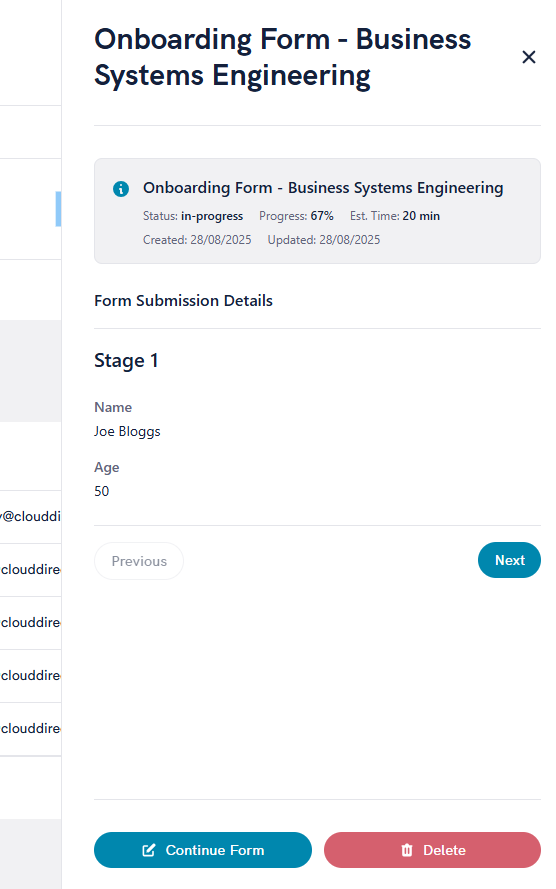Select the Stage 1 heading
This screenshot has height=889, width=556.
(126, 361)
